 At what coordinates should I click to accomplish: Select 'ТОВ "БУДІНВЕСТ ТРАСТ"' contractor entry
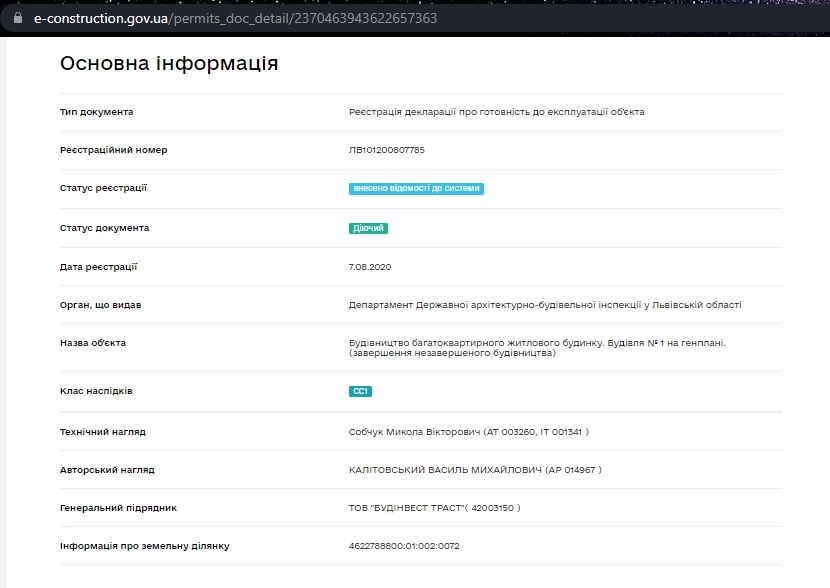[434, 508]
